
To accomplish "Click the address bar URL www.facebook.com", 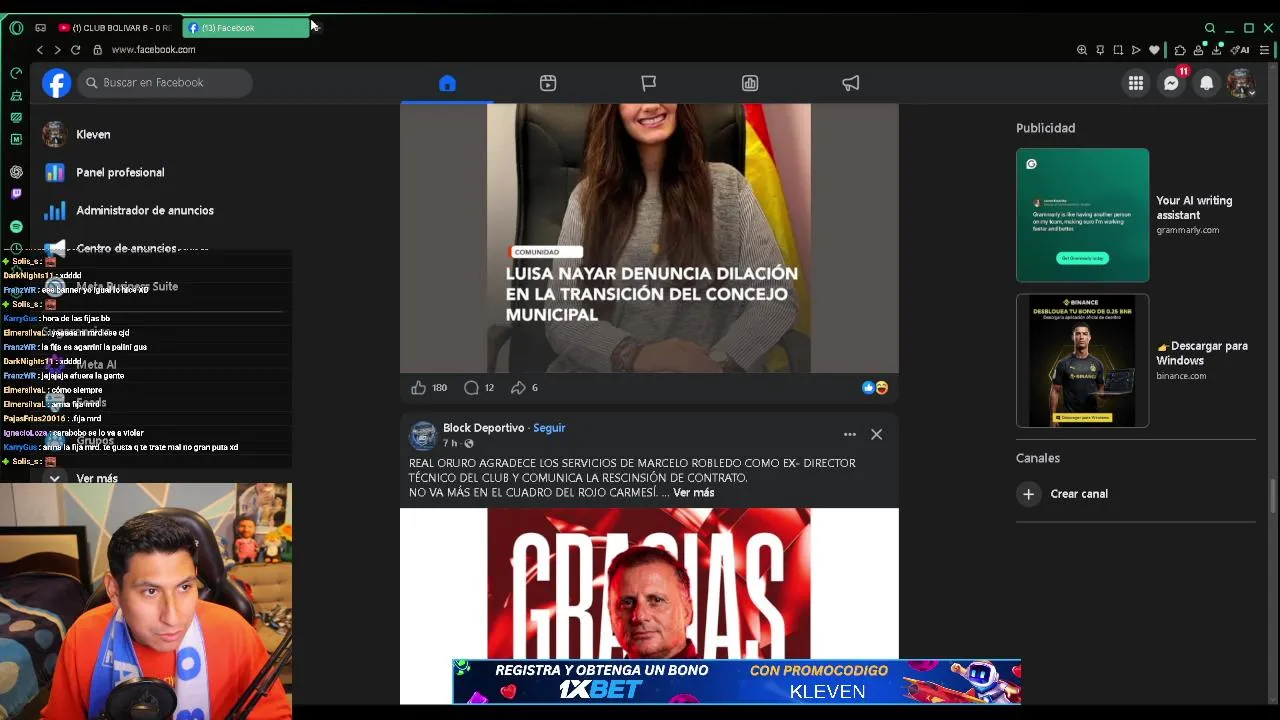I will coord(153,50).
